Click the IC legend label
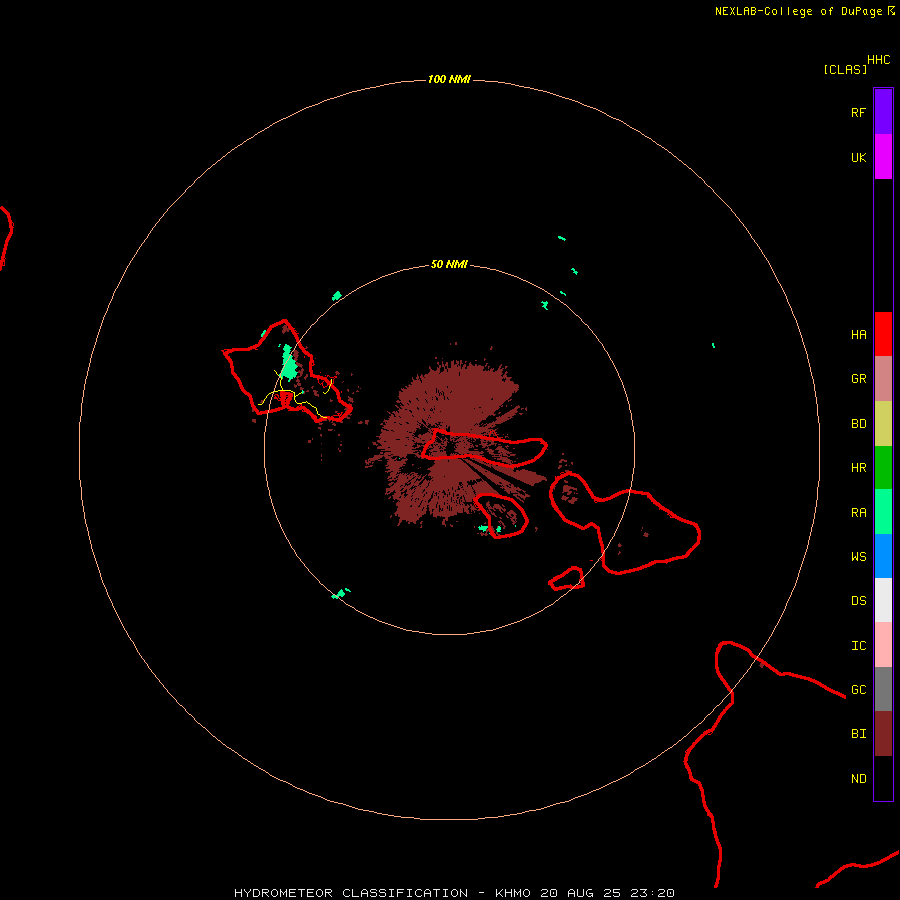The image size is (900, 900). click(x=858, y=646)
